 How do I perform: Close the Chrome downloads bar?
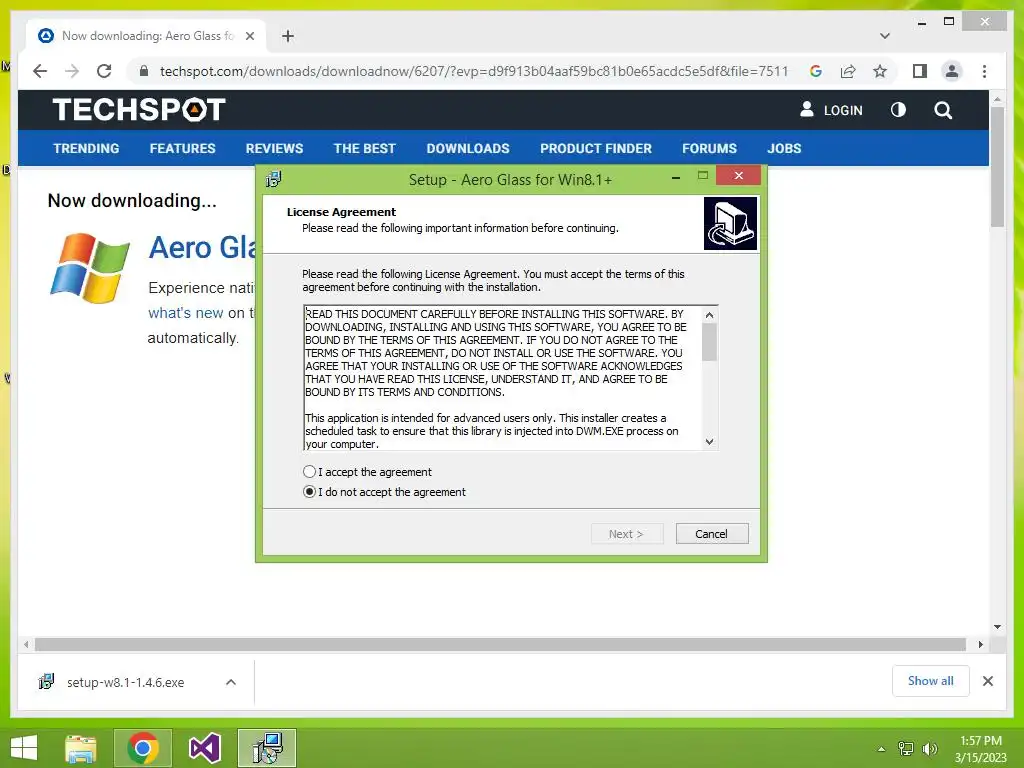(987, 681)
